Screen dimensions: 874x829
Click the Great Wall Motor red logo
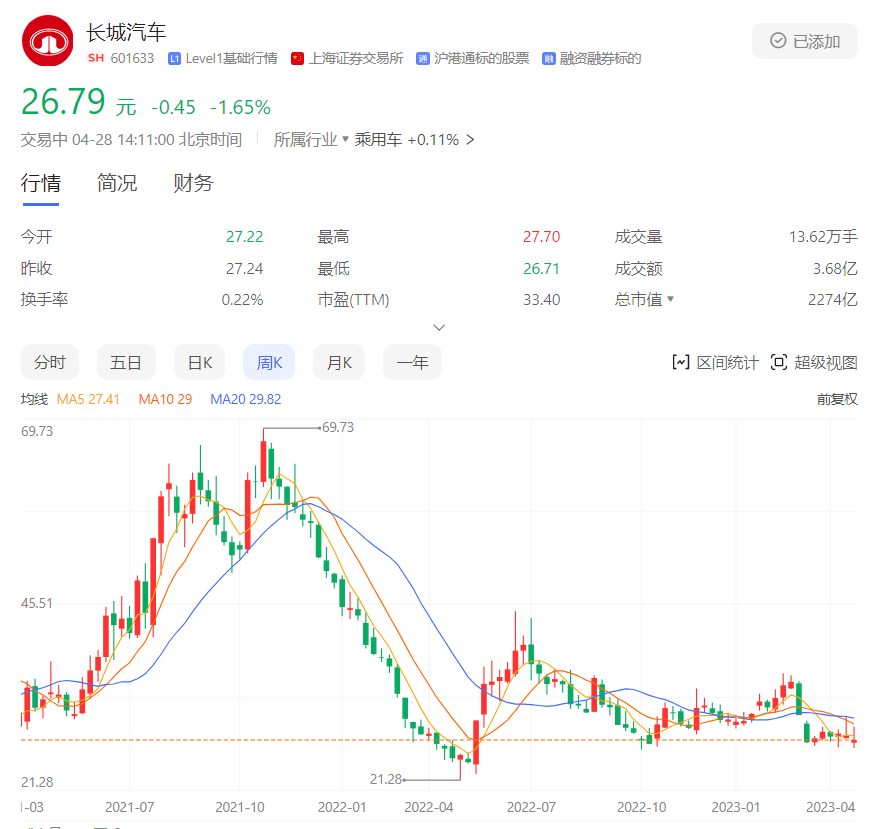(47, 41)
